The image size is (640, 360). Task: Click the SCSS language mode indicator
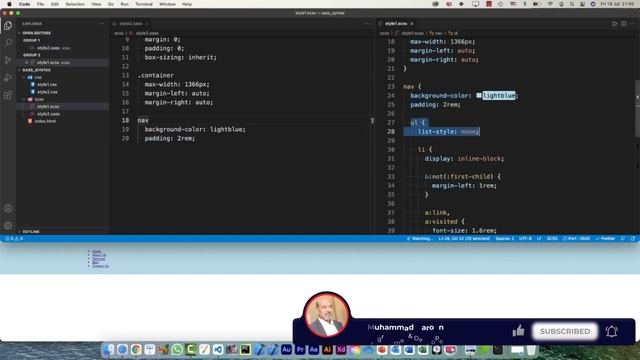pyautogui.click(x=552, y=238)
